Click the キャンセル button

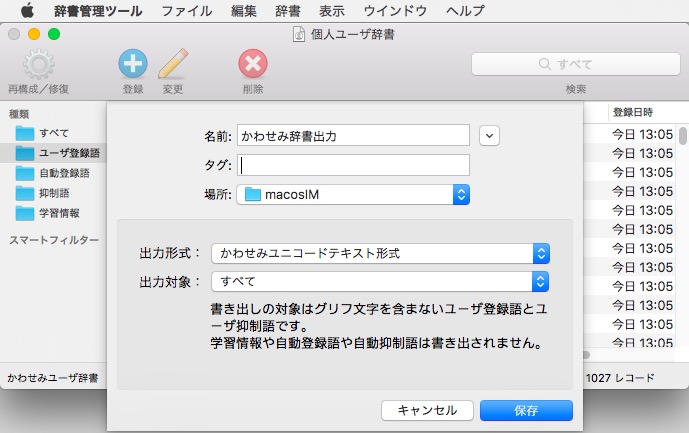point(427,410)
